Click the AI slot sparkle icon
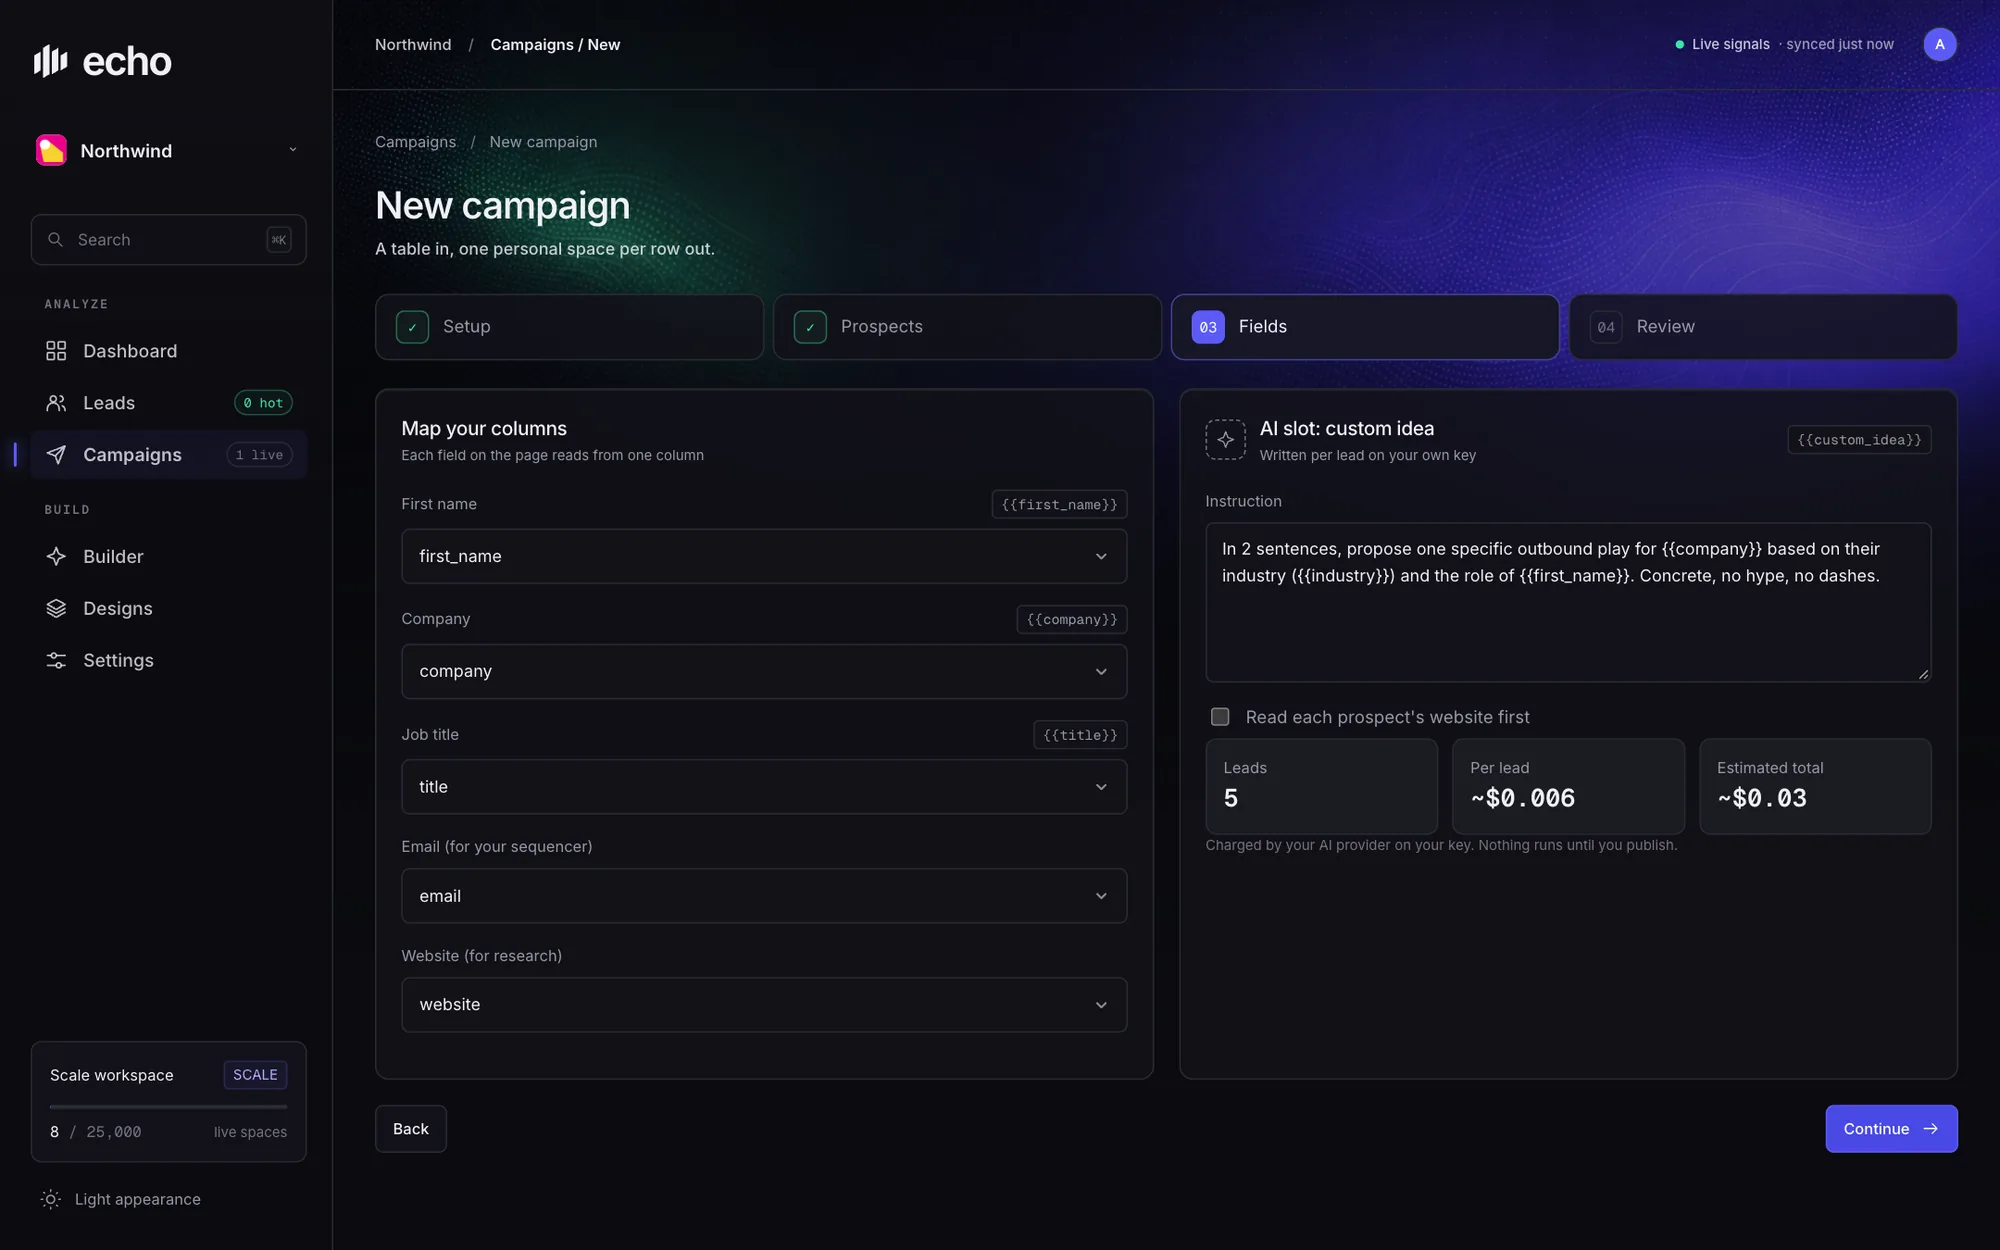This screenshot has height=1250, width=2000. [x=1225, y=440]
